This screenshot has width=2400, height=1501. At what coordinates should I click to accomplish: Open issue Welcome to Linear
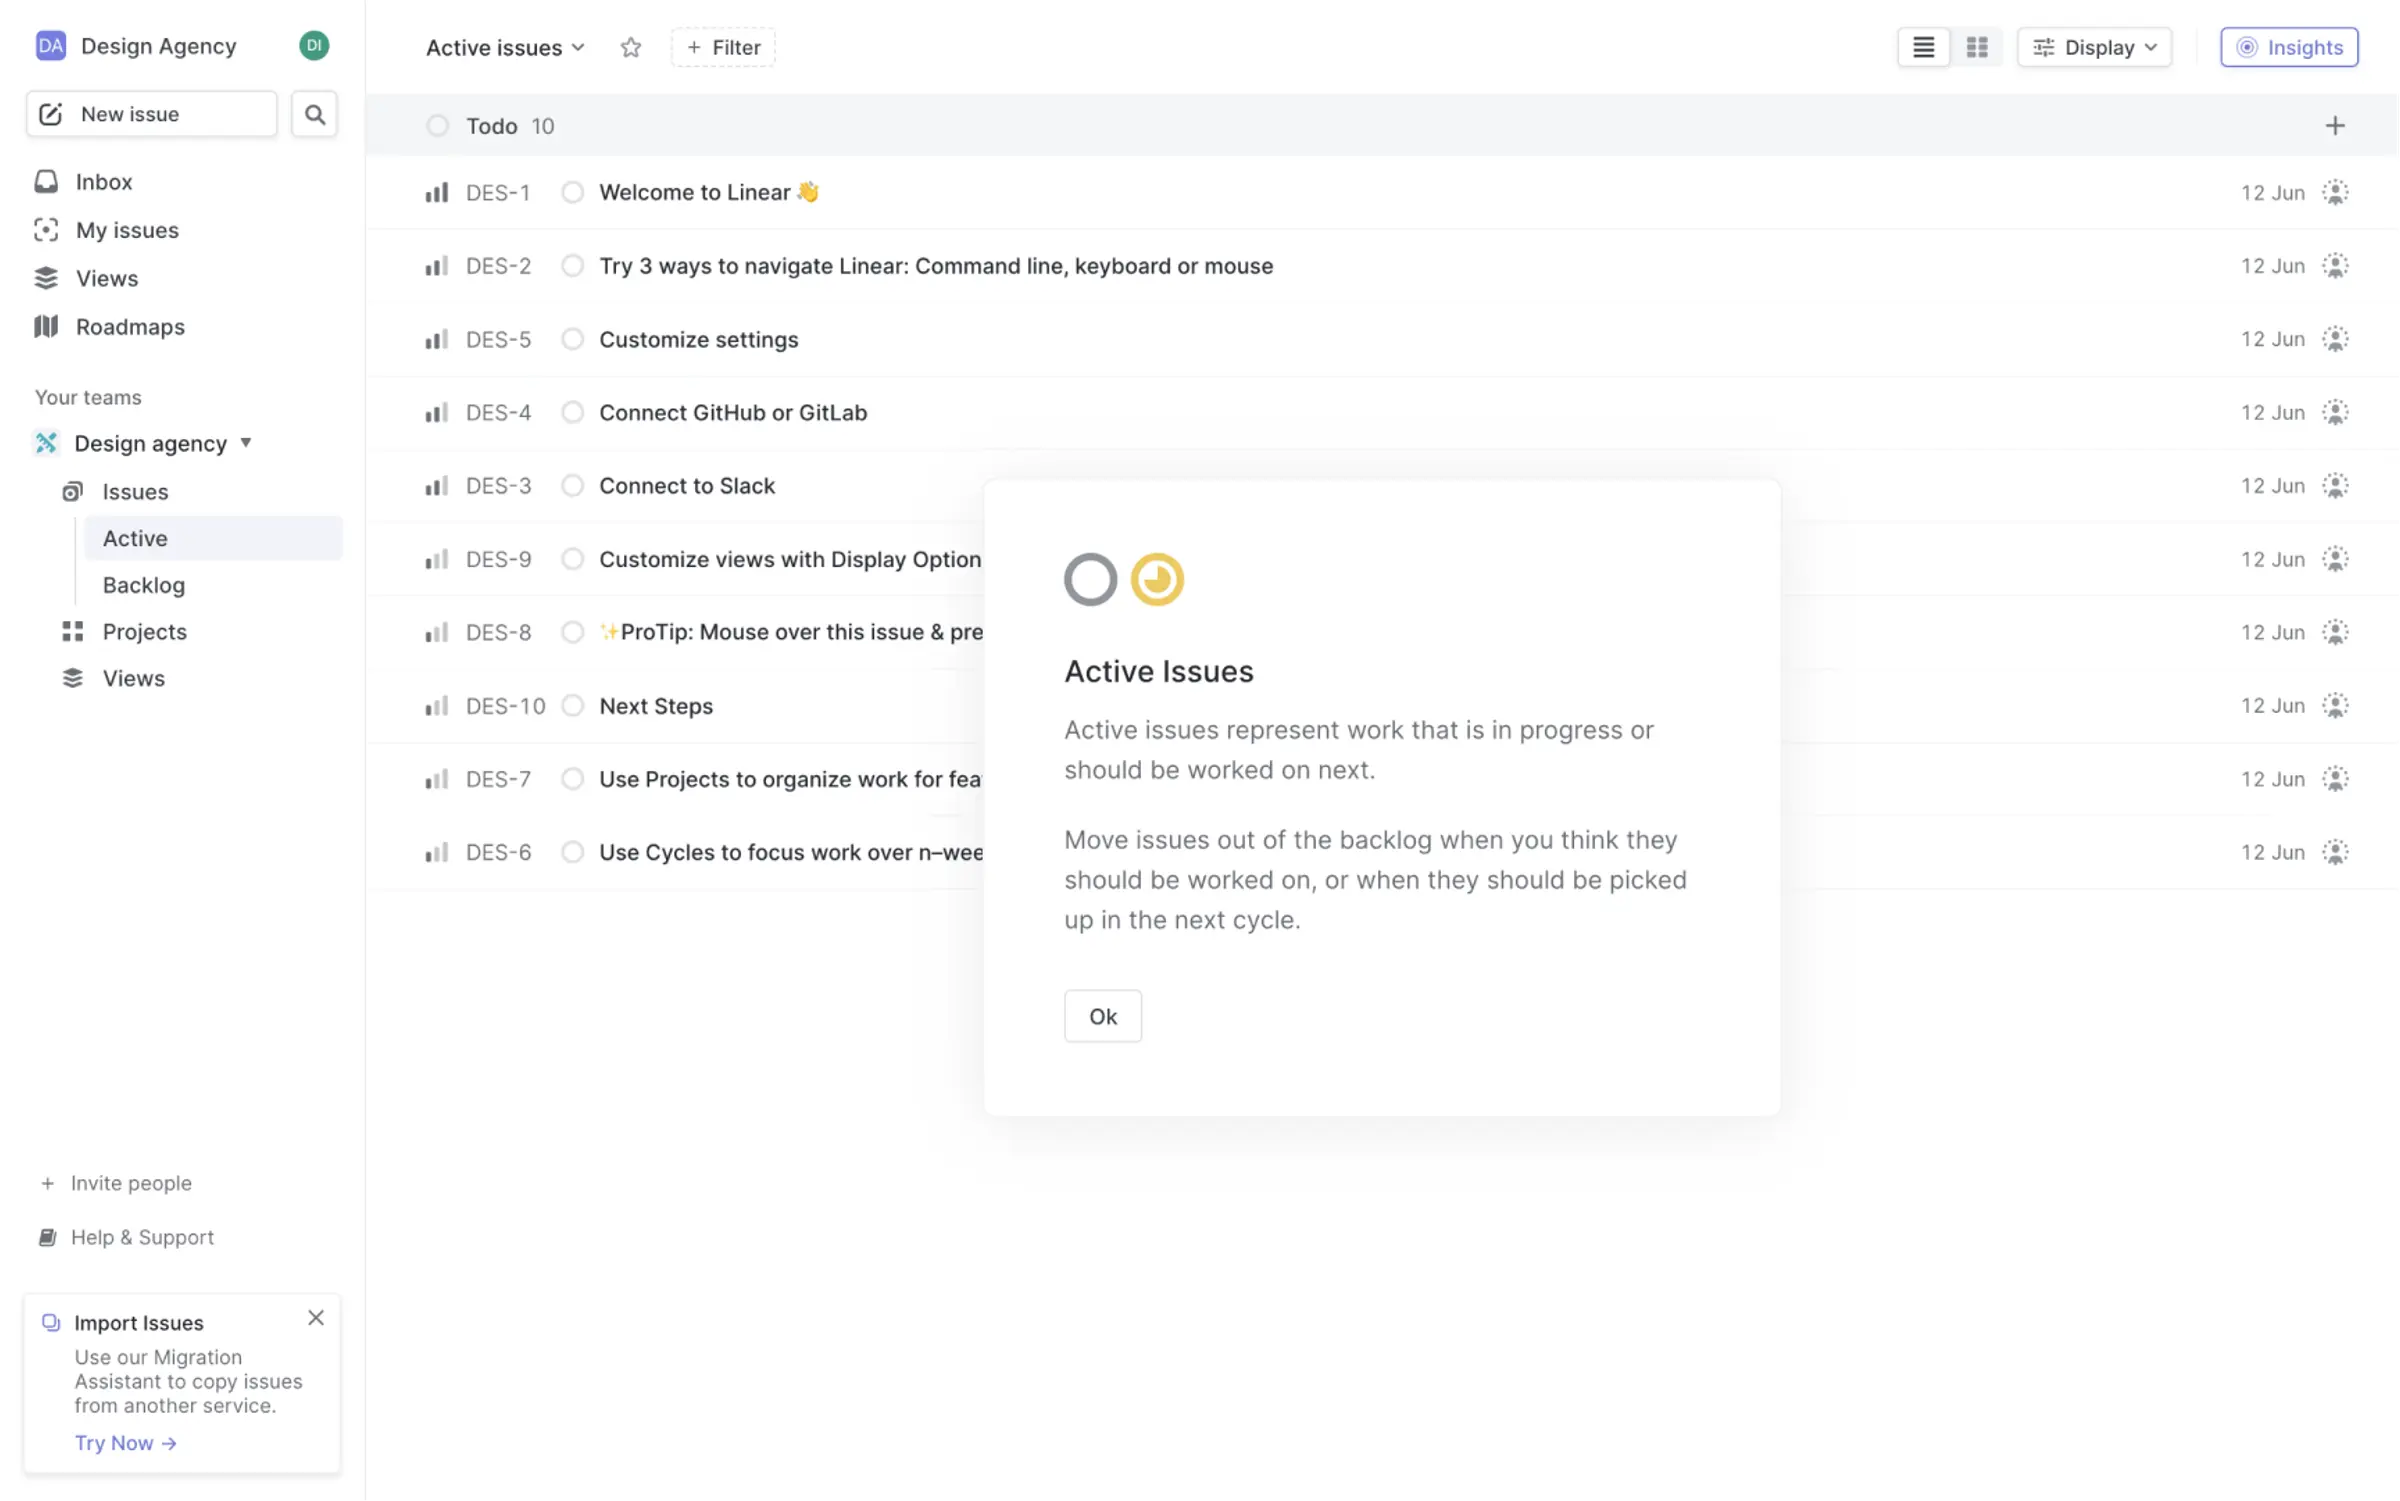tap(708, 192)
